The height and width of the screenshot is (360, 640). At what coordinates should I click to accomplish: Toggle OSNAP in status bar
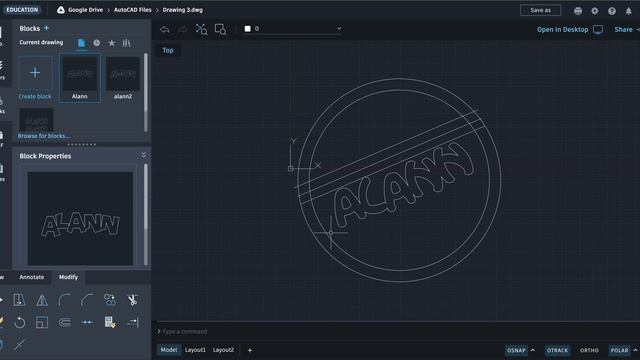[x=516, y=350]
